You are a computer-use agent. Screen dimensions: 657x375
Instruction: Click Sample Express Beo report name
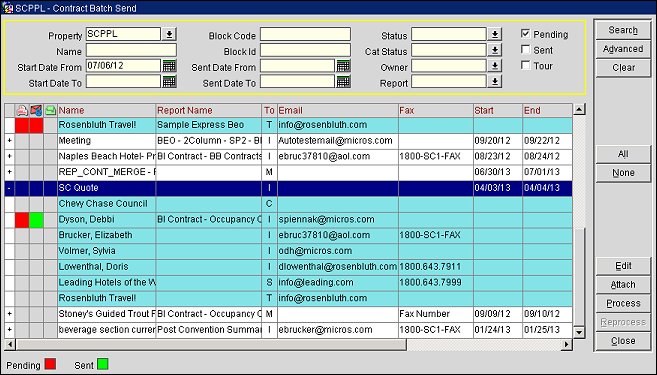200,125
